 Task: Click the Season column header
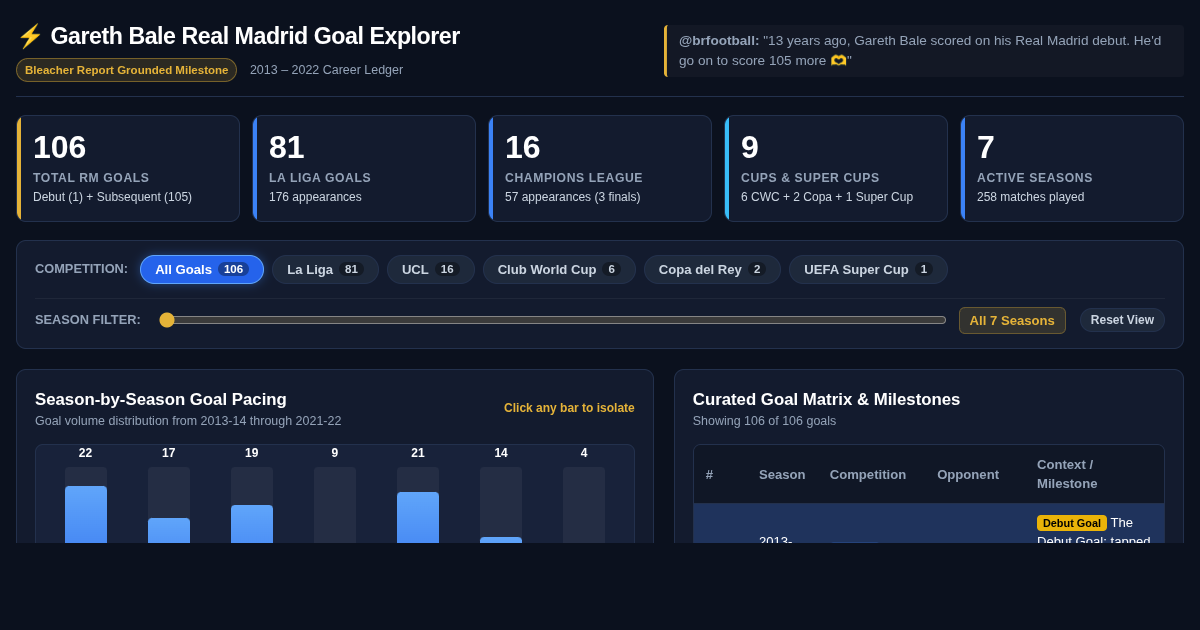coord(782,474)
